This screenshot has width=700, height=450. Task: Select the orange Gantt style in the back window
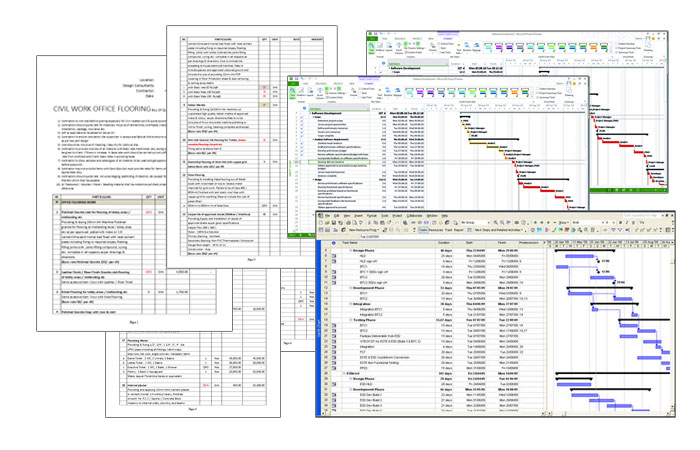(594, 47)
